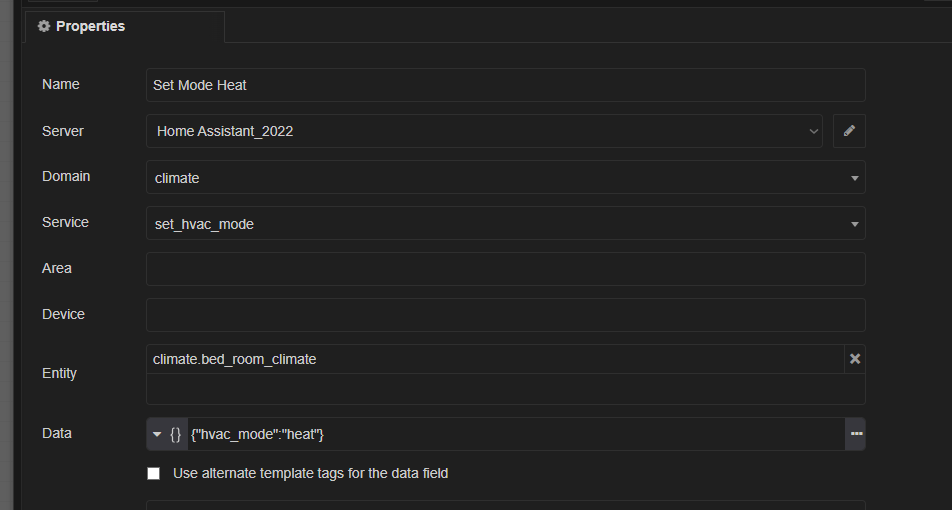Image resolution: width=952 pixels, height=510 pixels.
Task: Click the JSON braces type icon
Action: click(175, 434)
